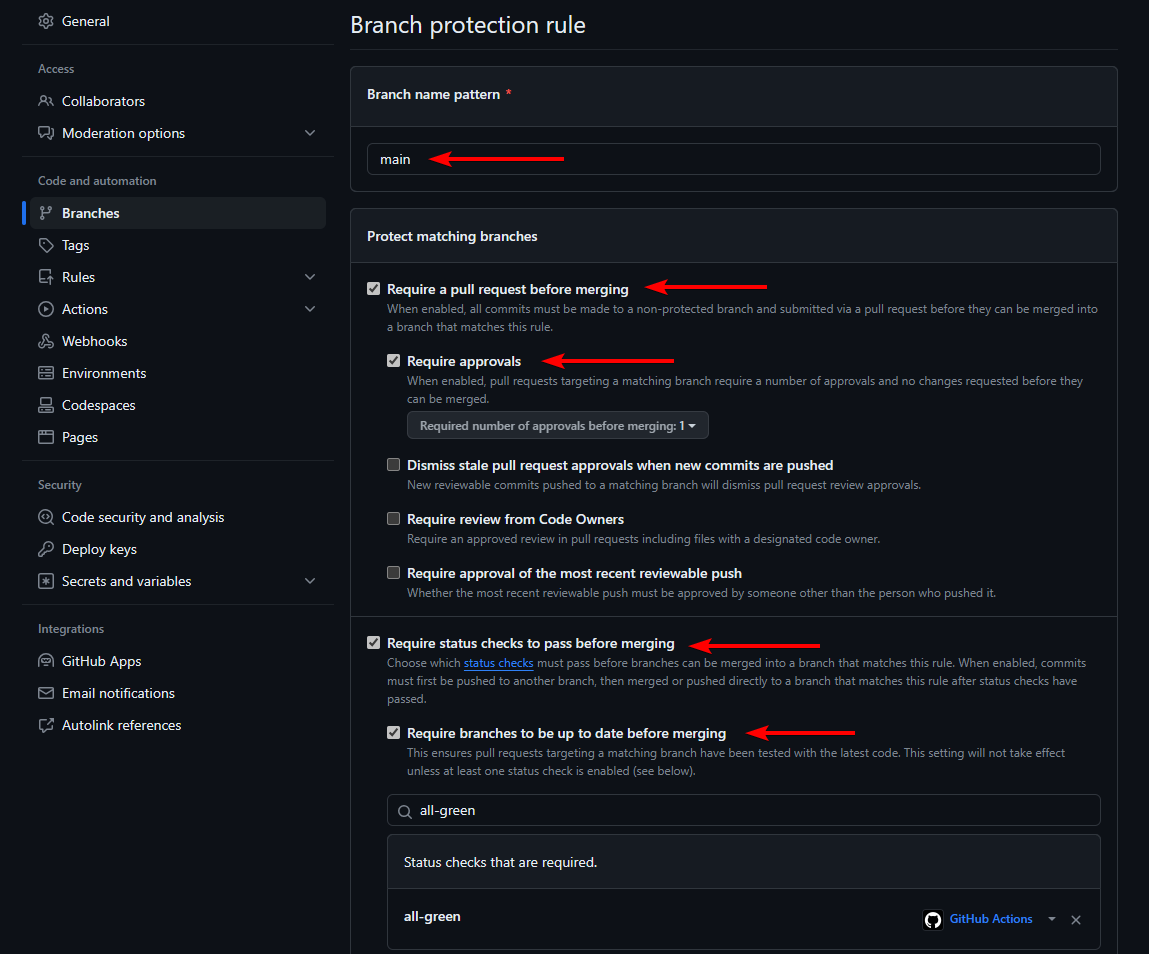Open GitHub Apps via its sidebar icon
Viewport: 1149px width, 954px height.
pos(44,661)
